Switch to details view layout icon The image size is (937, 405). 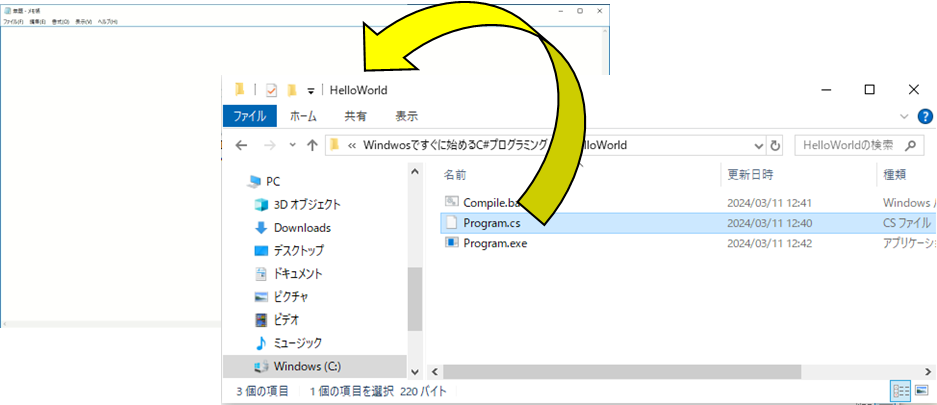point(901,391)
